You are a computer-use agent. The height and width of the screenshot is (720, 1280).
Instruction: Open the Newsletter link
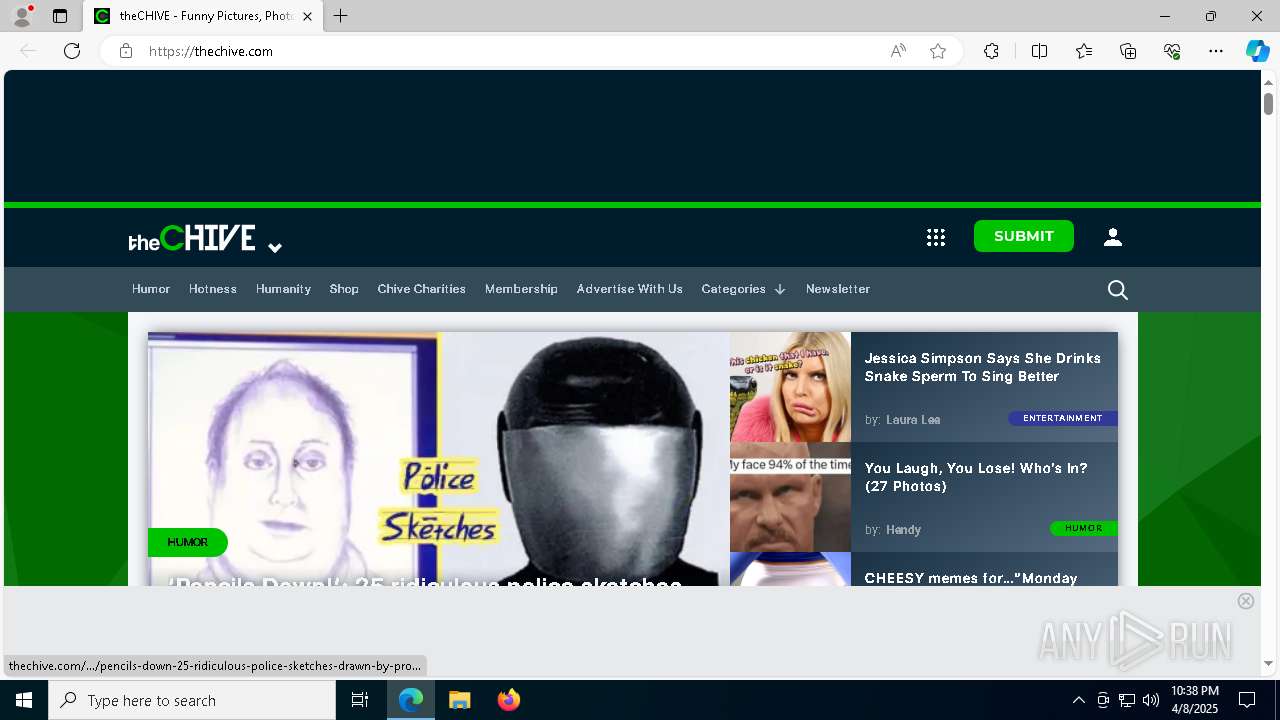point(838,289)
